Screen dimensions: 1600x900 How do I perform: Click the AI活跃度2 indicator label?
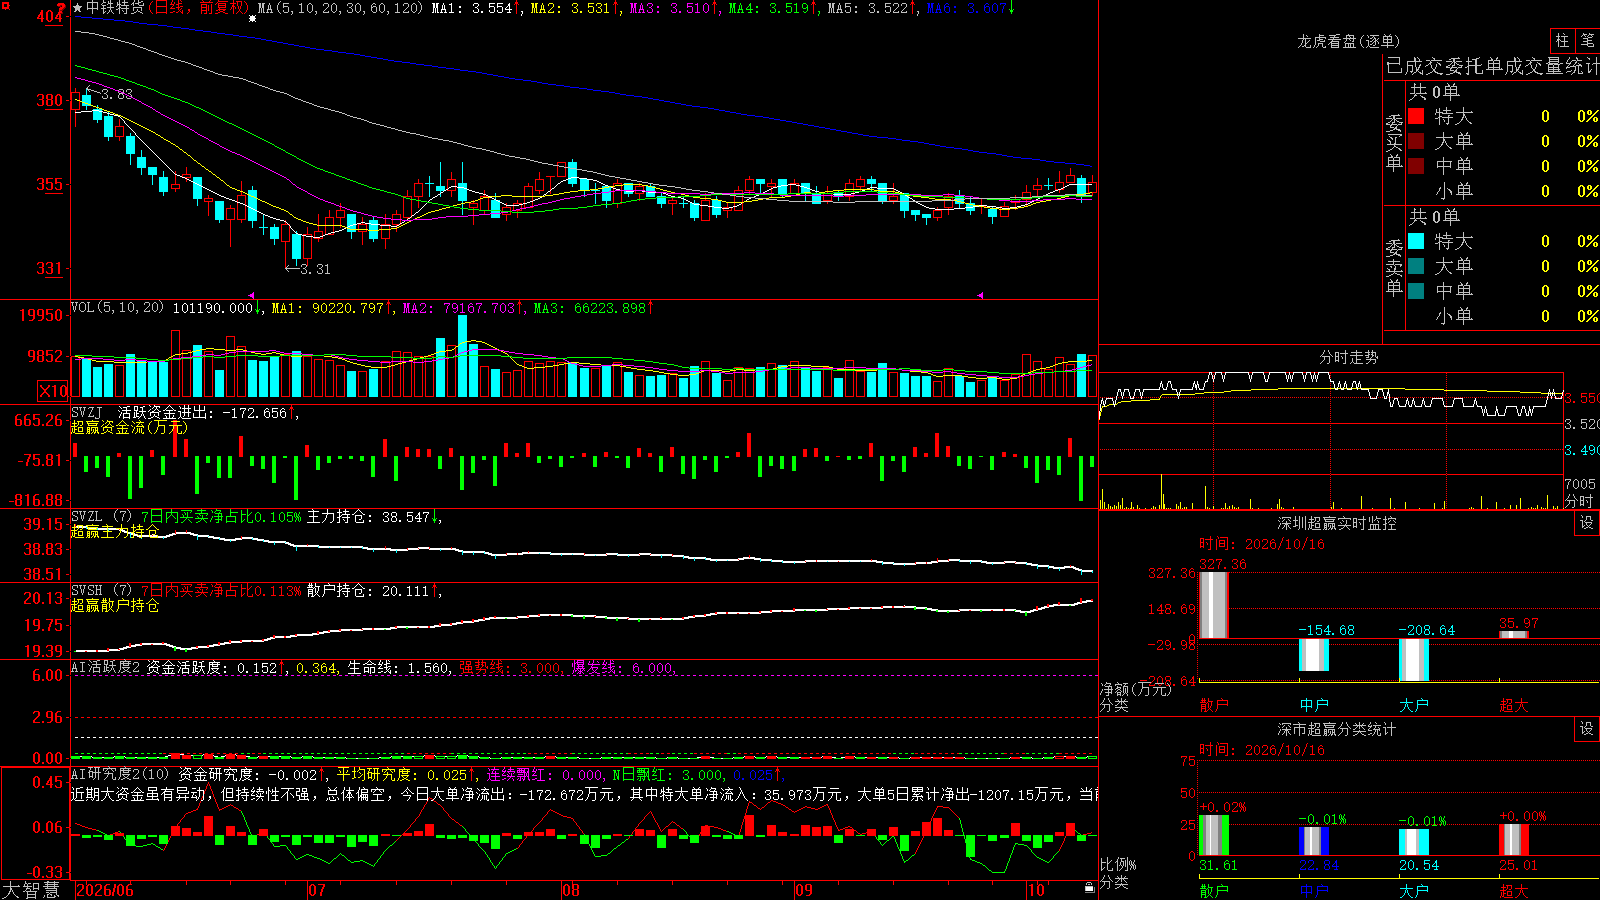point(106,667)
